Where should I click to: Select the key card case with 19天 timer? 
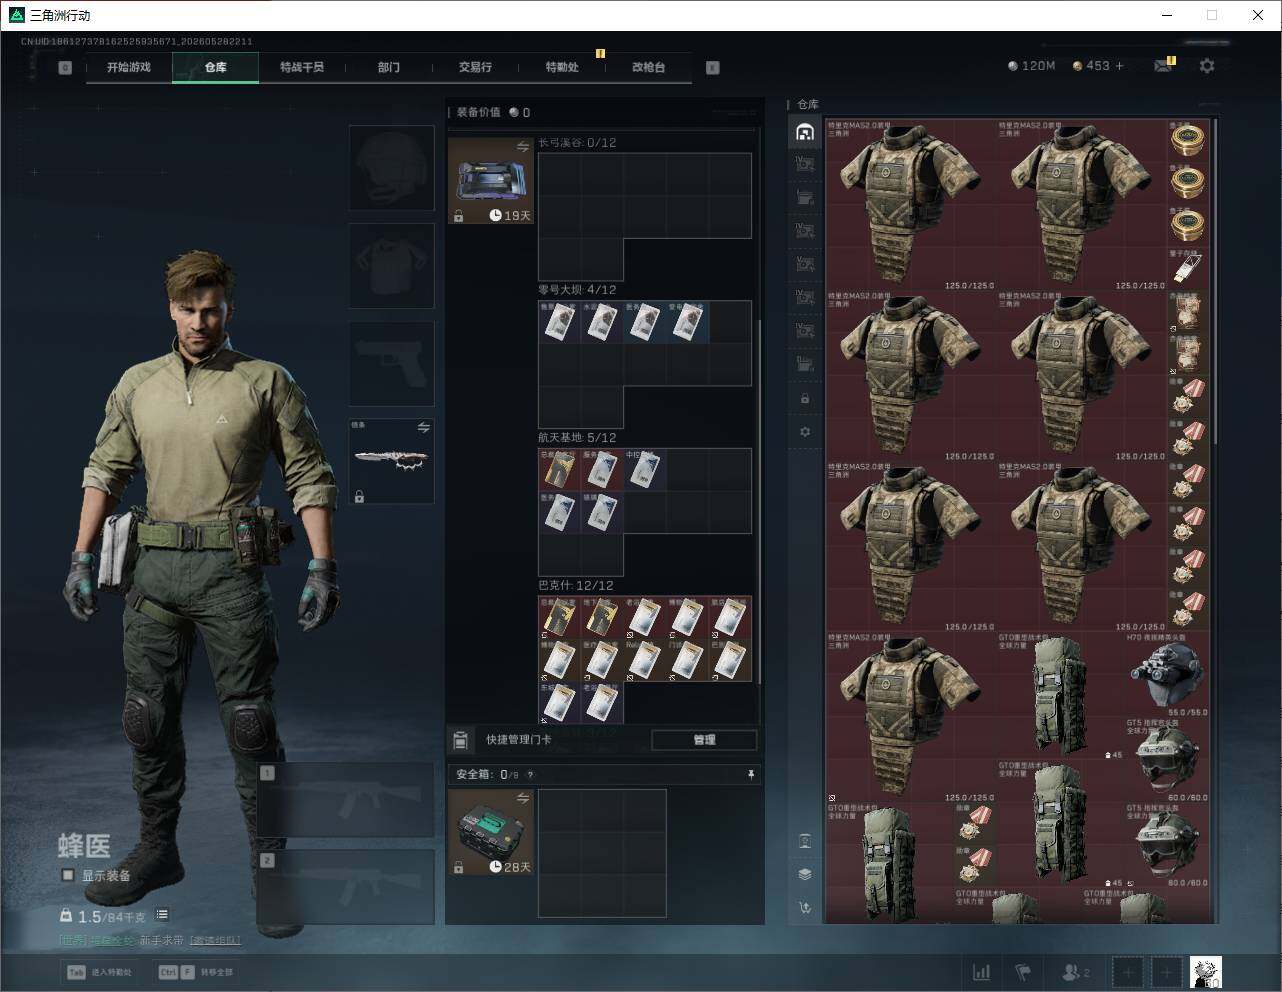(x=491, y=181)
